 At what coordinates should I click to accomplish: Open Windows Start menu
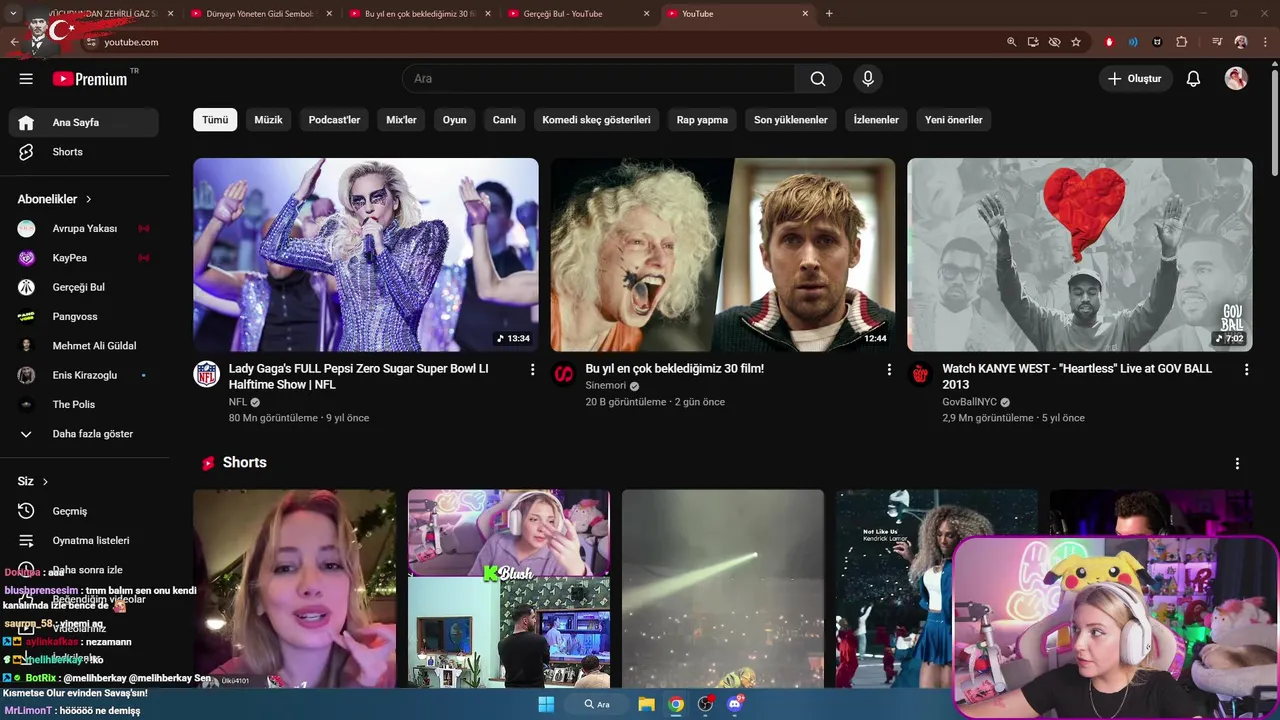546,704
